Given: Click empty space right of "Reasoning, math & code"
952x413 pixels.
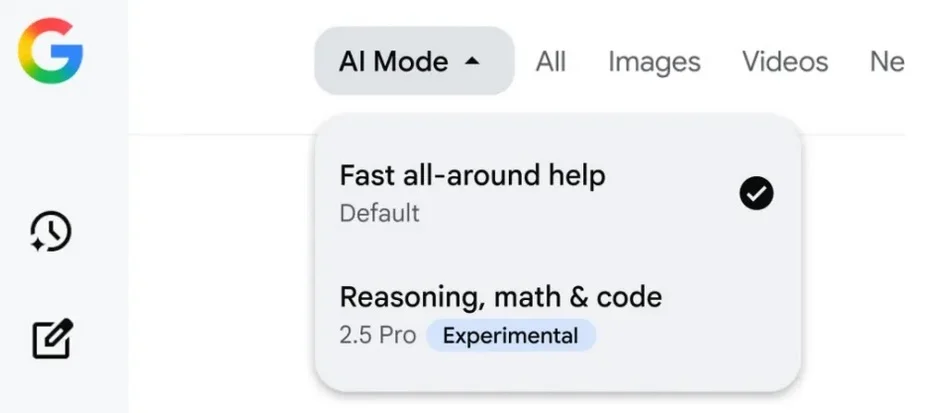Looking at the screenshot, I should pyautogui.click(x=730, y=297).
